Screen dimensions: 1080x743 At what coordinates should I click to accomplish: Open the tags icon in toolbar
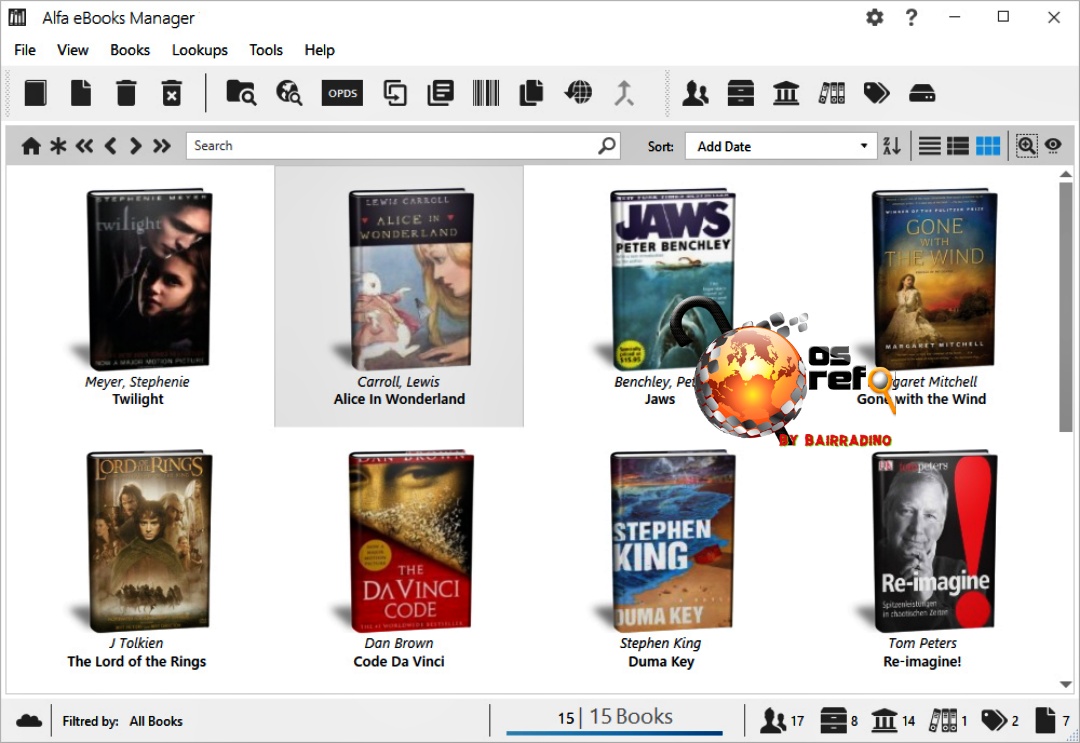876,93
